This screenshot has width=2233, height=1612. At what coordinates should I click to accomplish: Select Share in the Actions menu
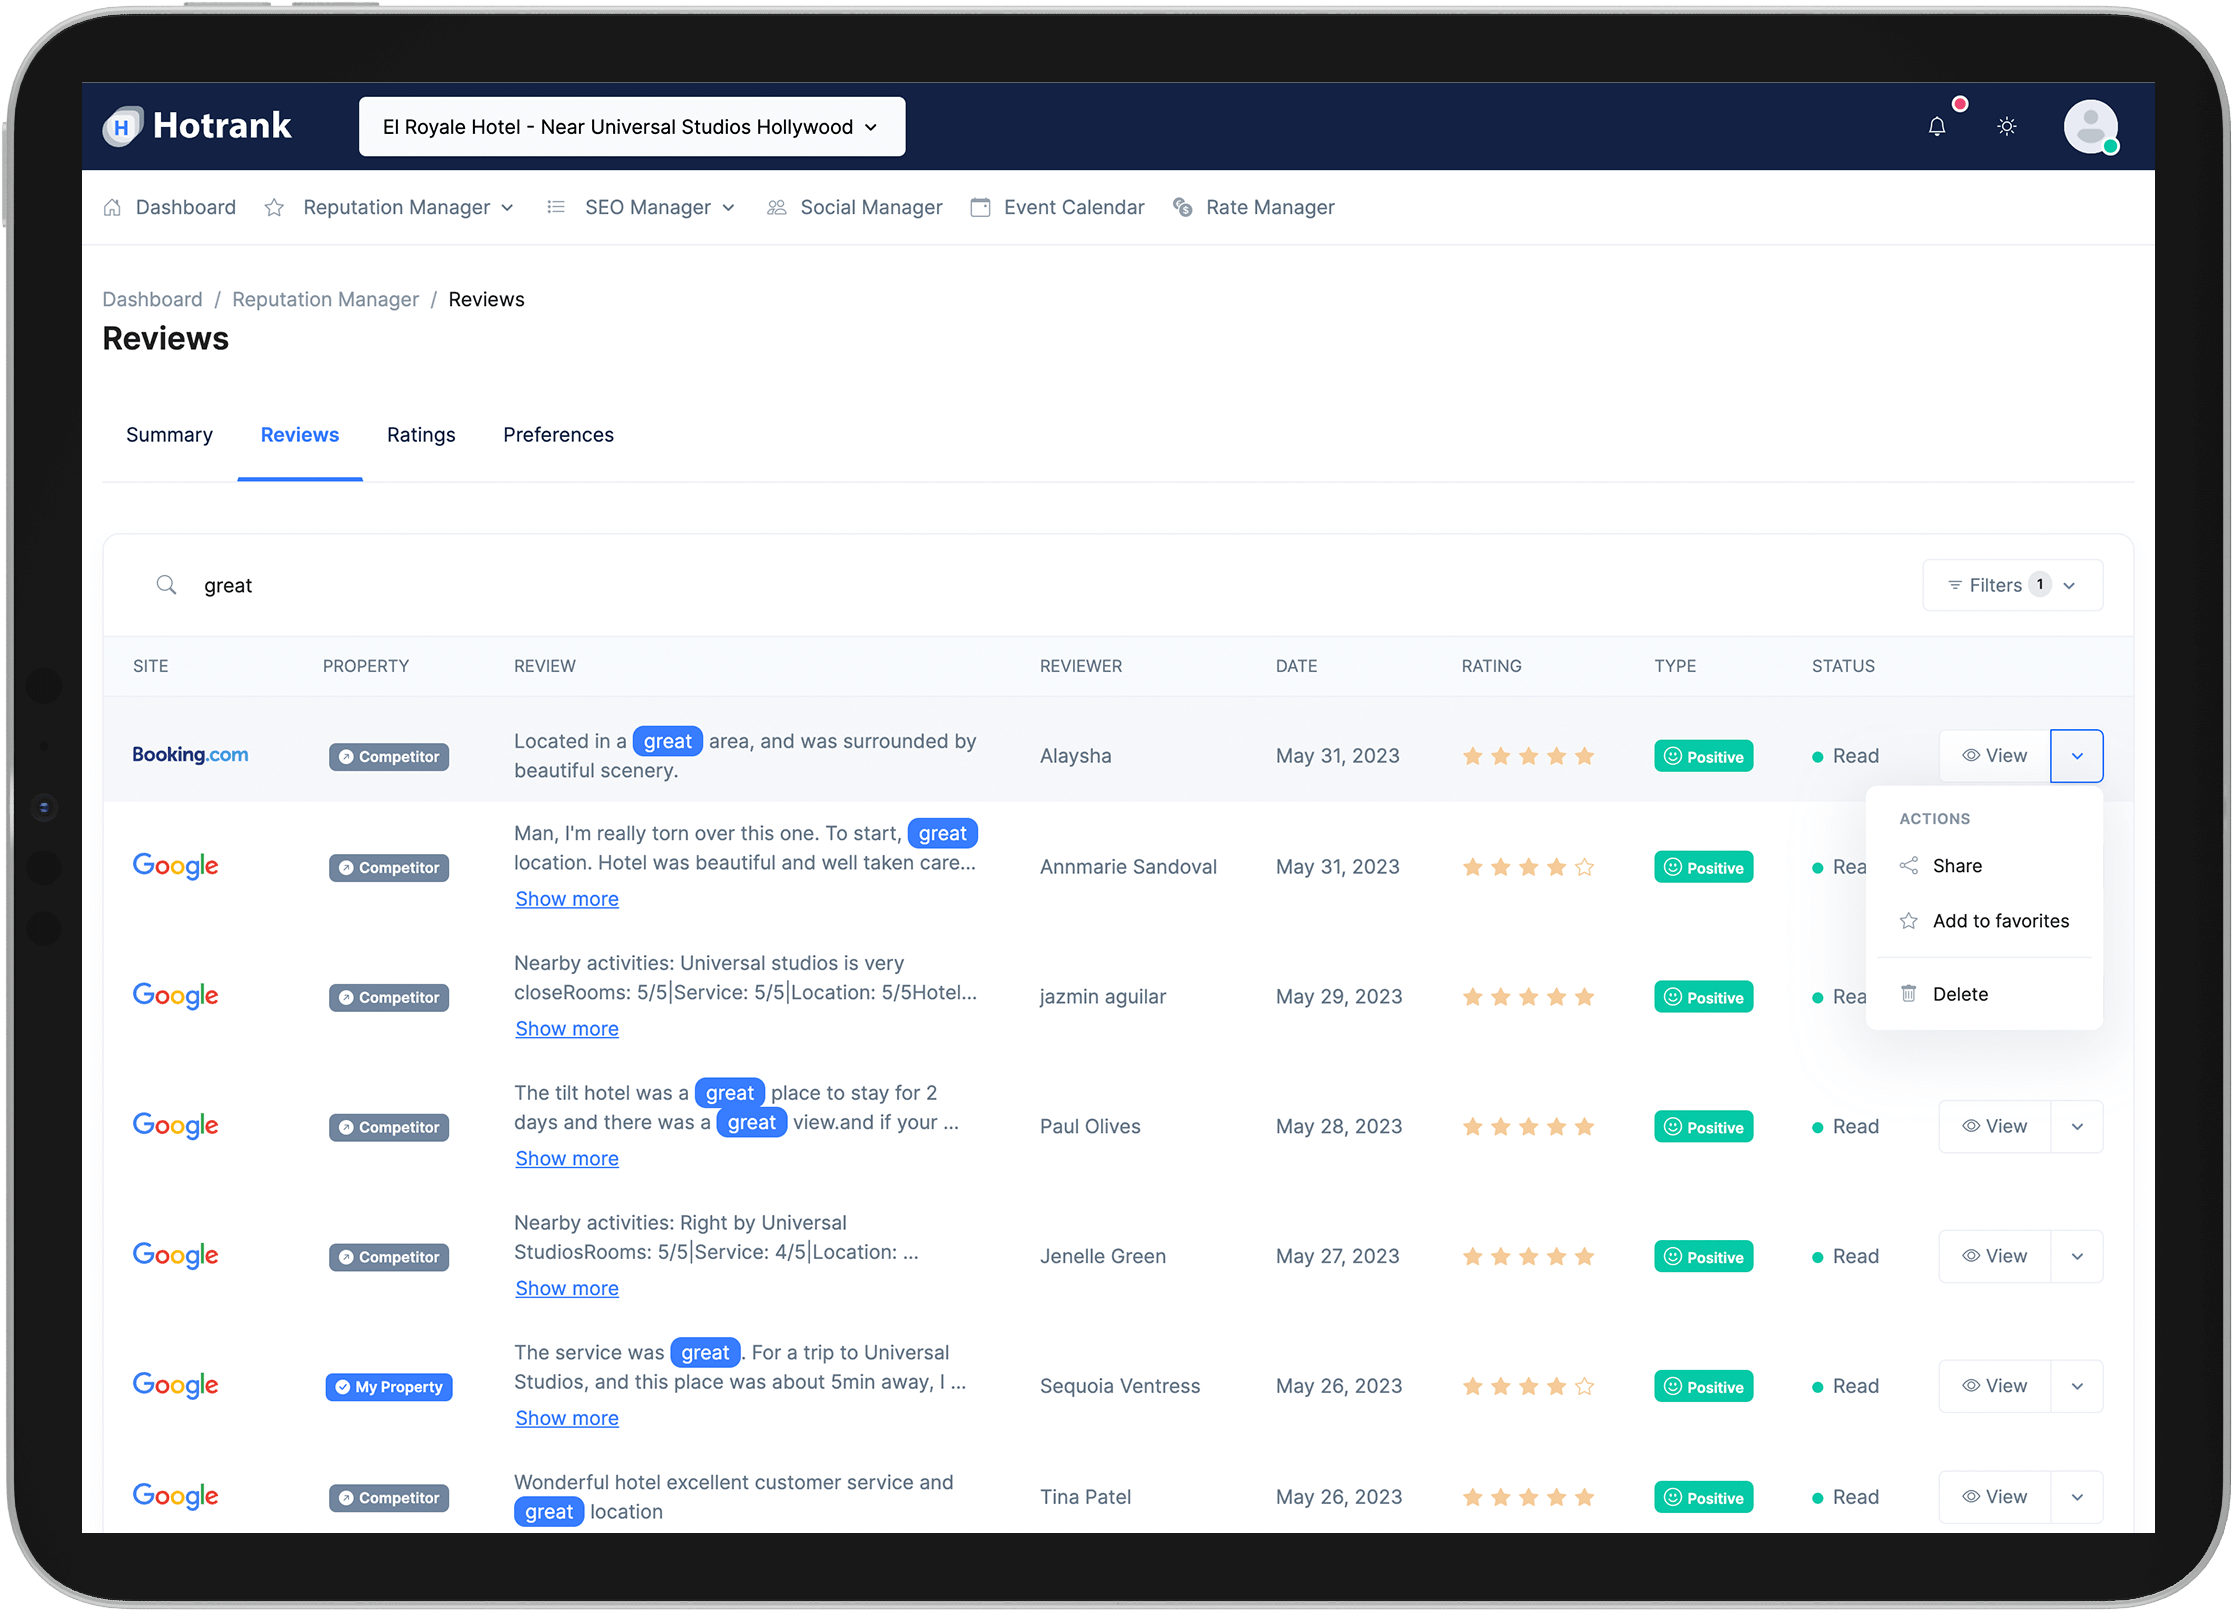click(x=1956, y=866)
